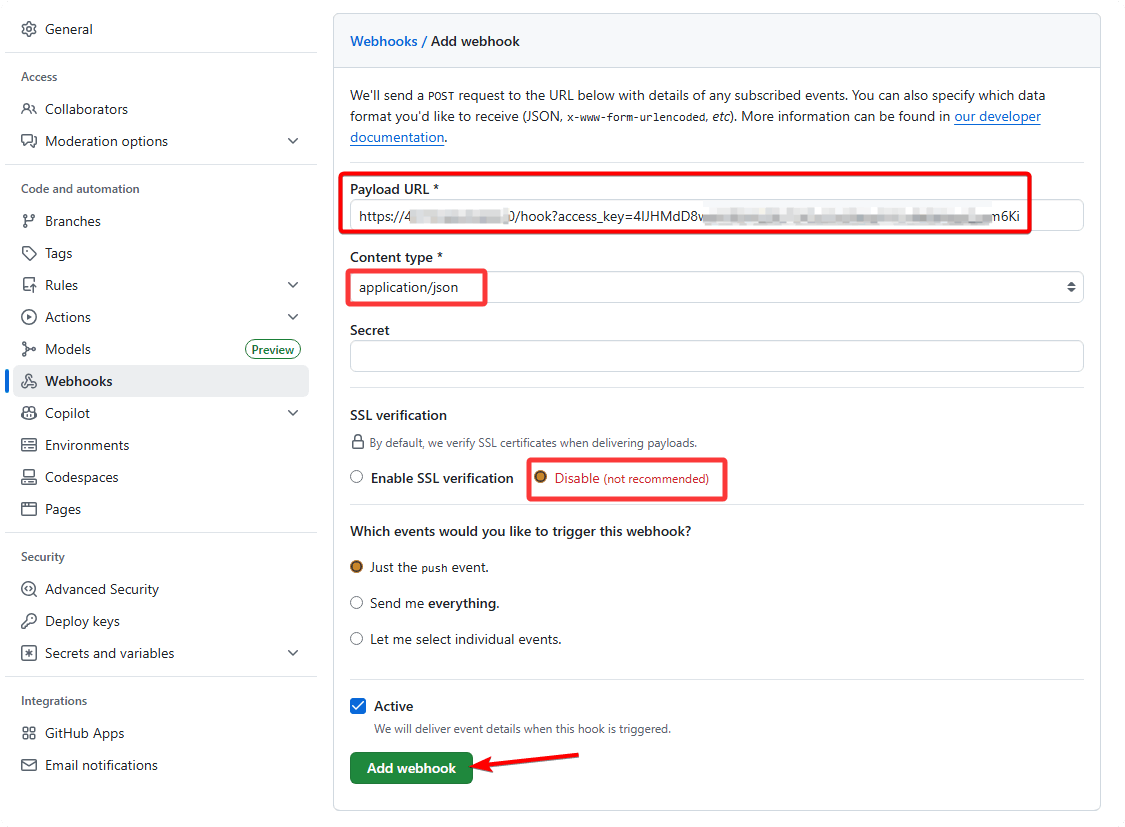This screenshot has width=1125, height=827.
Task: Click the Deploy keys icon
Action: (27, 620)
